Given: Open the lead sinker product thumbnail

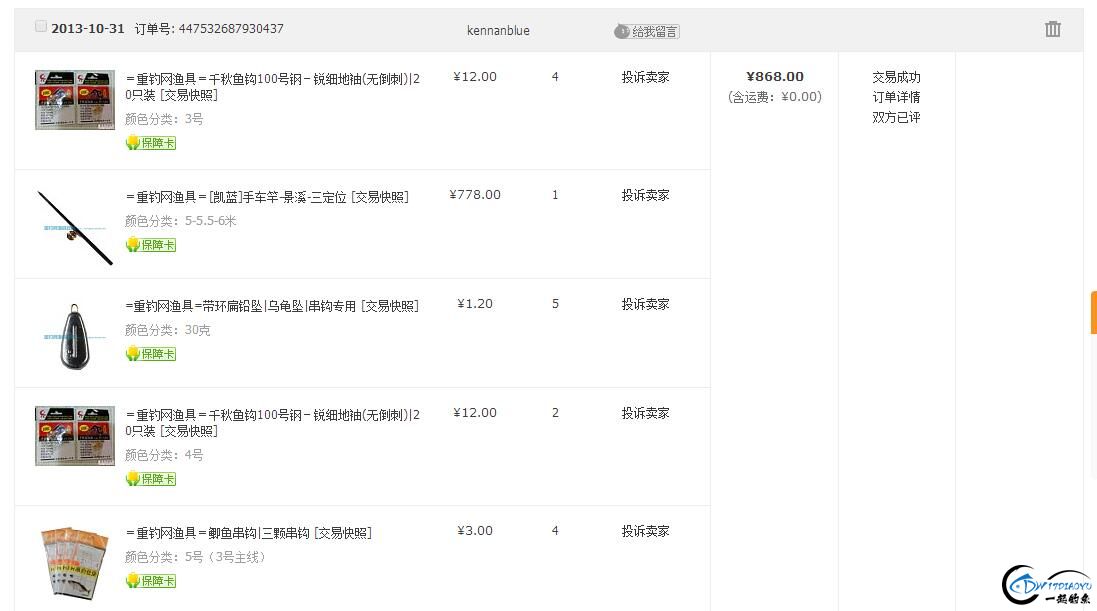Looking at the screenshot, I should [75, 337].
